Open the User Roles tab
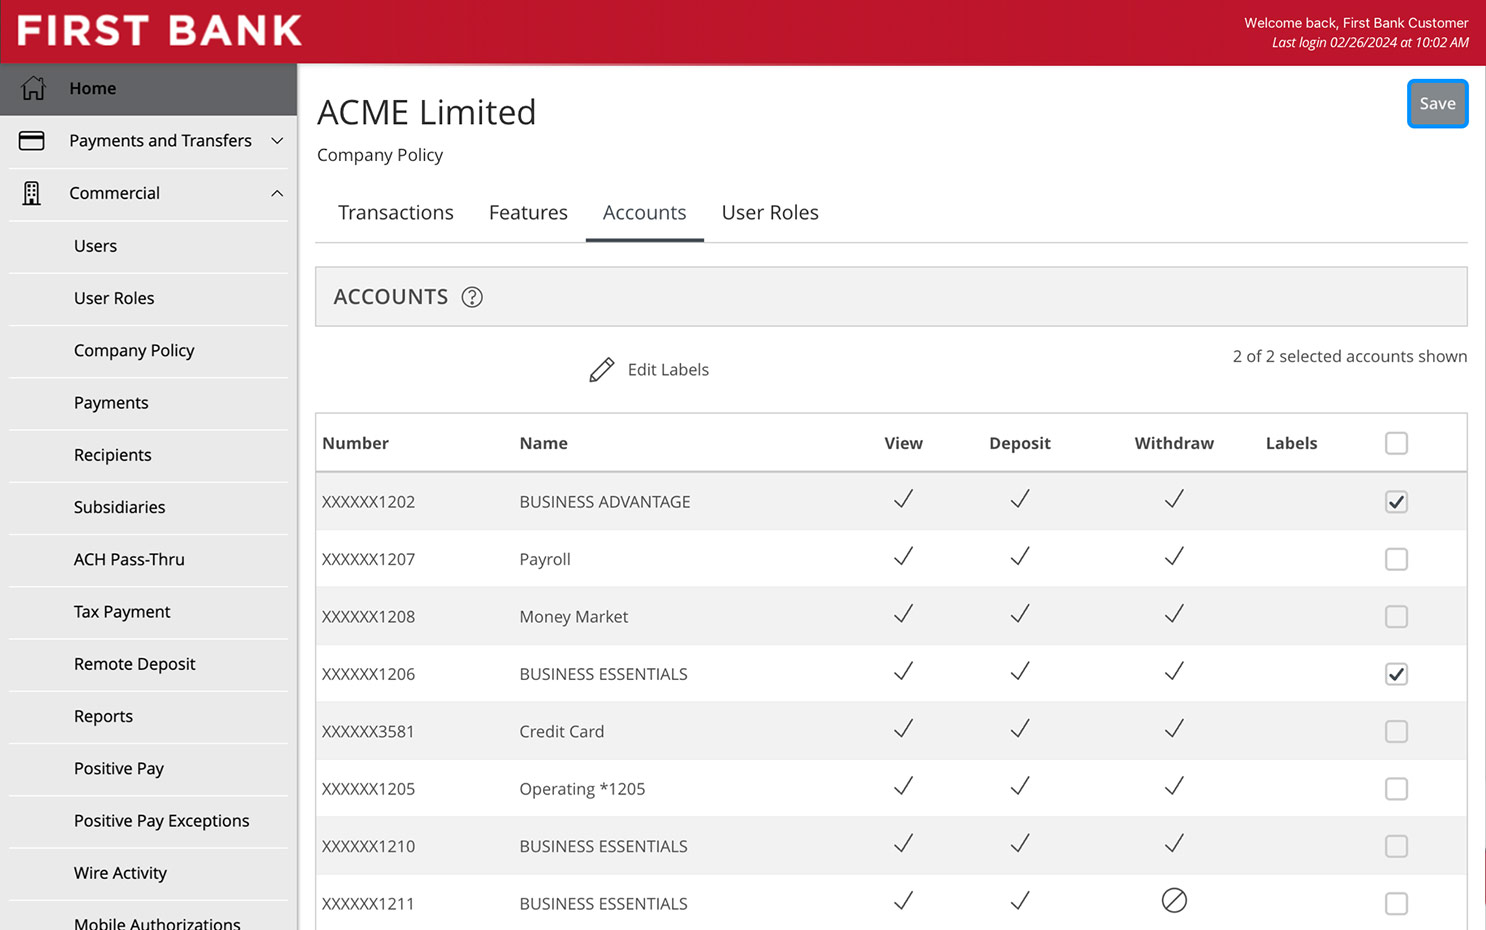This screenshot has width=1486, height=930. coord(770,213)
